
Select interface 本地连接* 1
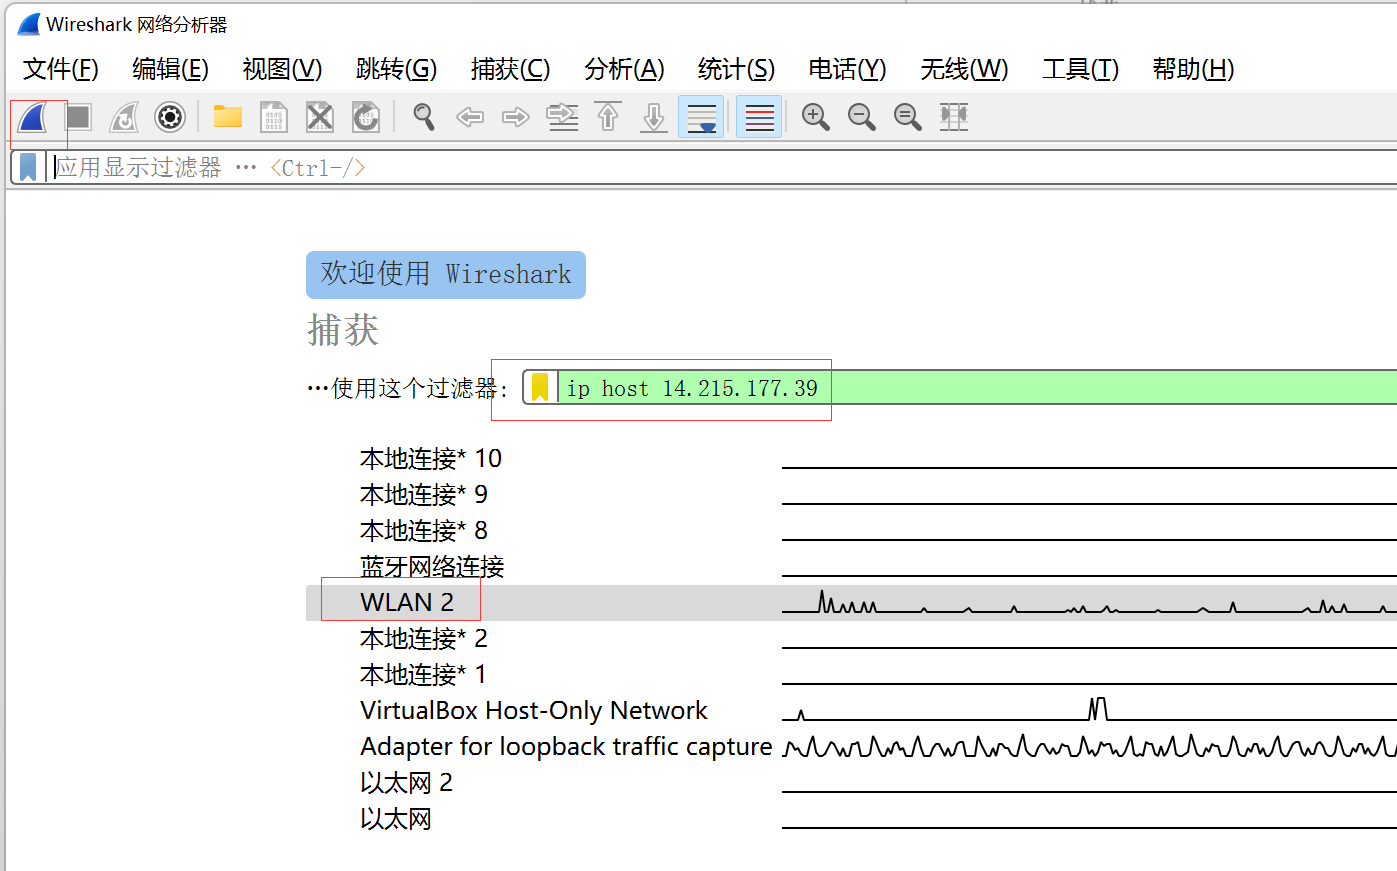point(424,674)
